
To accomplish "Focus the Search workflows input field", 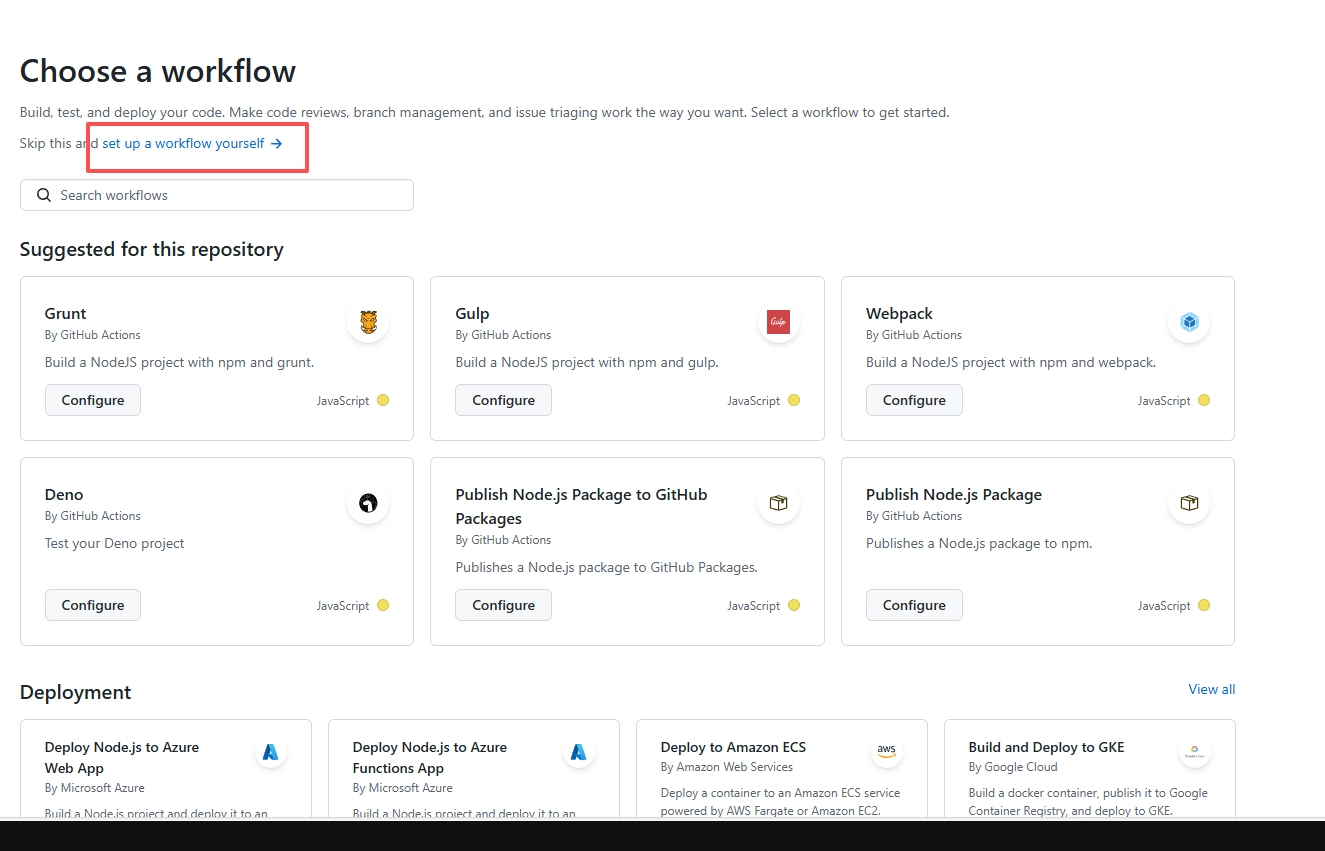I will 230,195.
